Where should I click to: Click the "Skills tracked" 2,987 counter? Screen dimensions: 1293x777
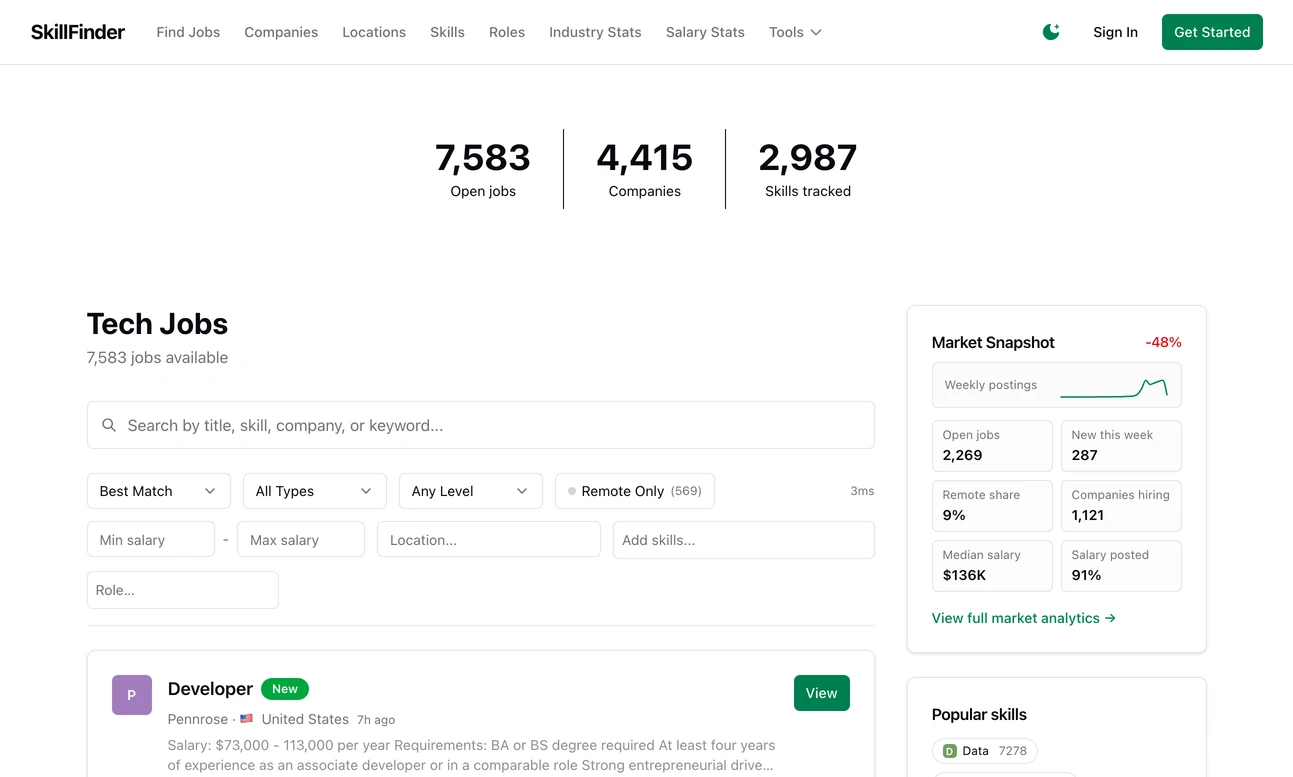(x=808, y=169)
